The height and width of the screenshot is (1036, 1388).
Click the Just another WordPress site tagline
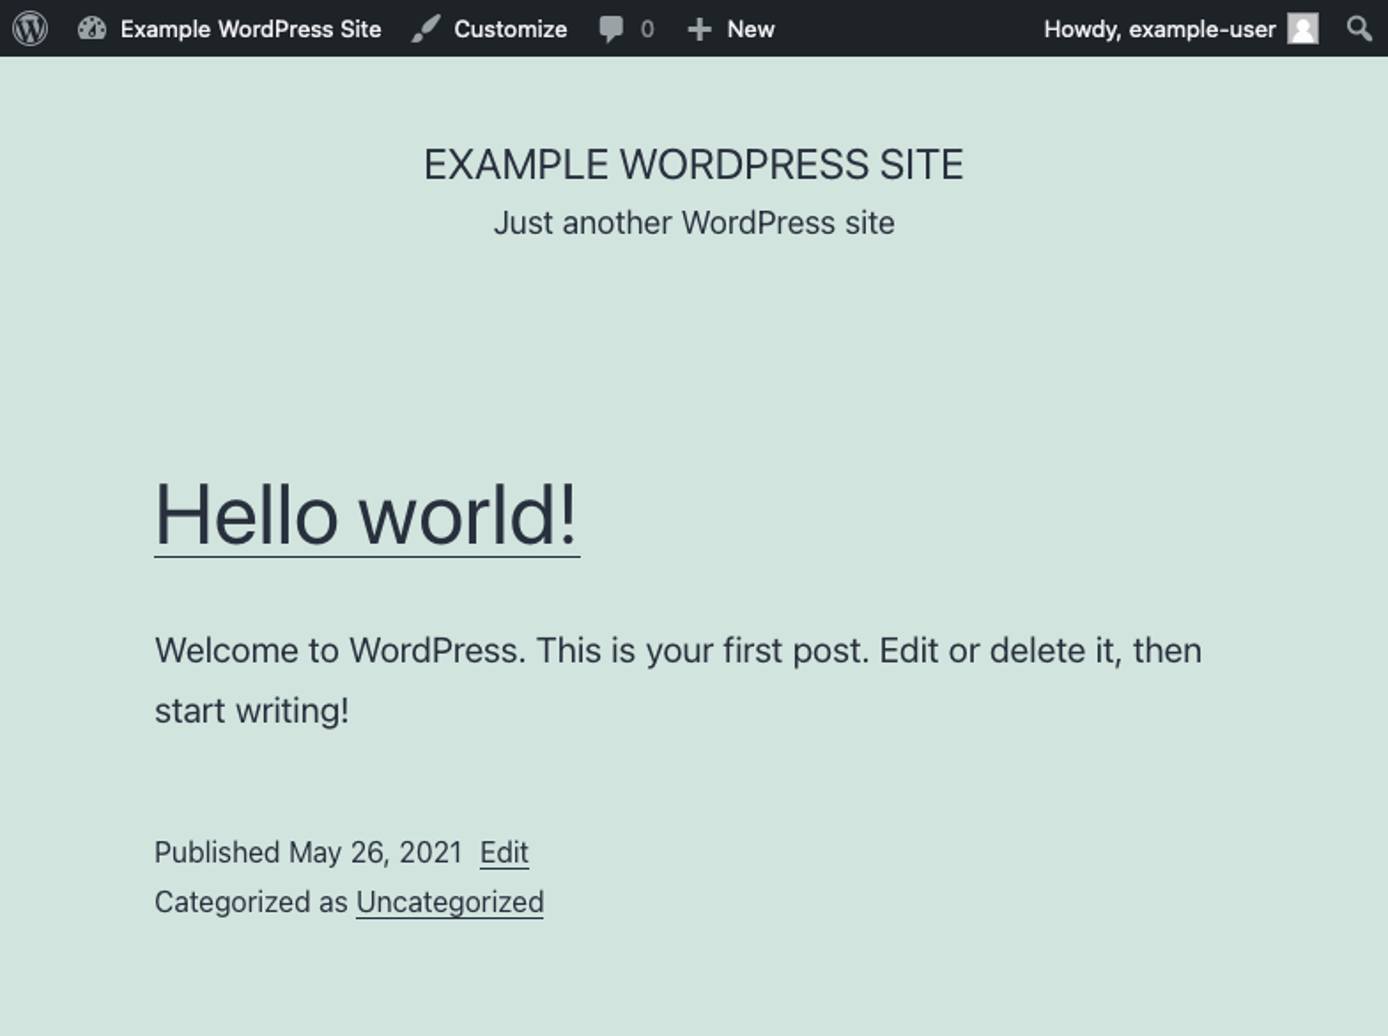[x=694, y=222]
